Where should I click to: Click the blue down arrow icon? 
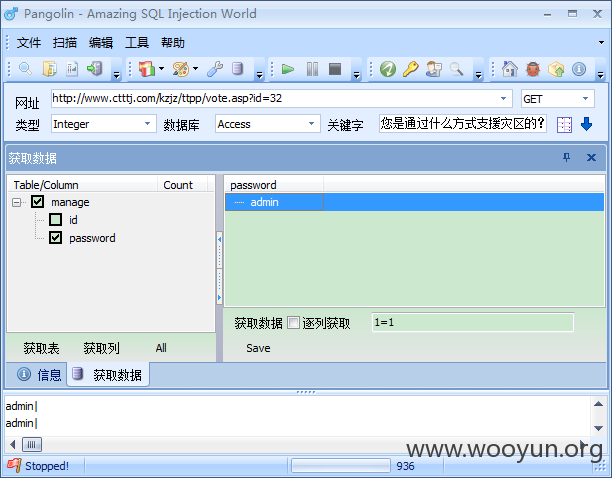pos(586,124)
